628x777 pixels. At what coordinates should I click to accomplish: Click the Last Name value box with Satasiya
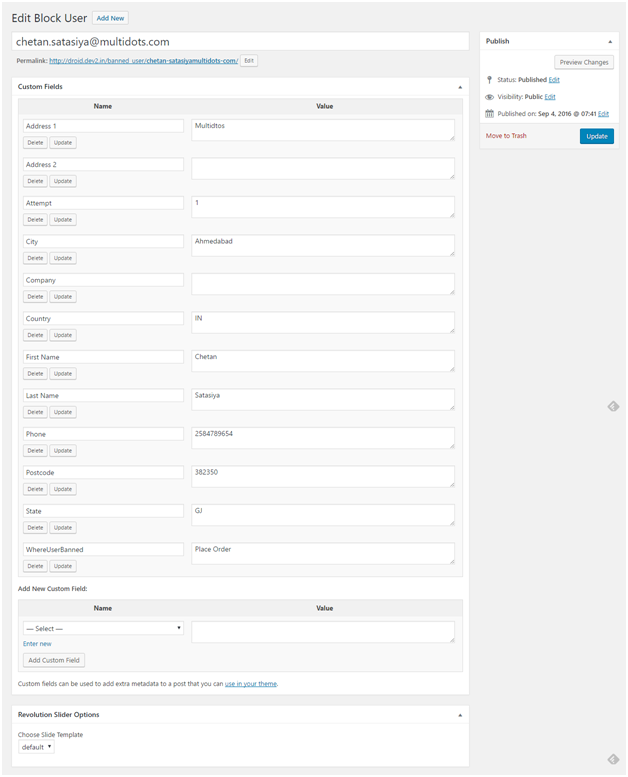(323, 399)
